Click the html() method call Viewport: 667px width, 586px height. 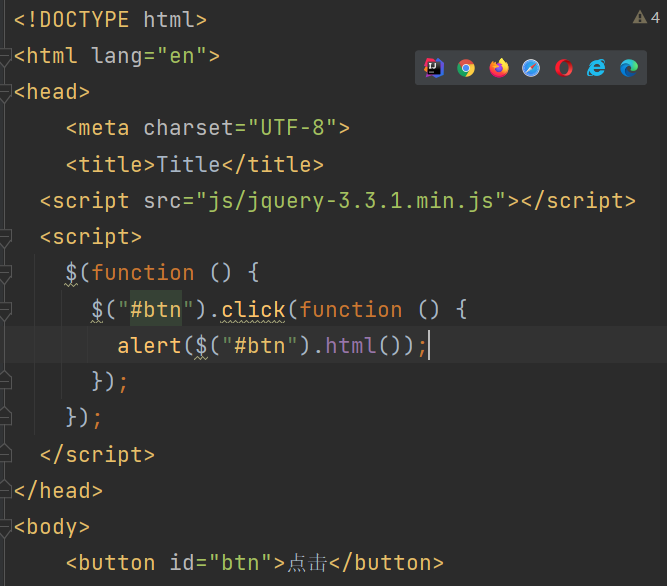click(x=363, y=346)
